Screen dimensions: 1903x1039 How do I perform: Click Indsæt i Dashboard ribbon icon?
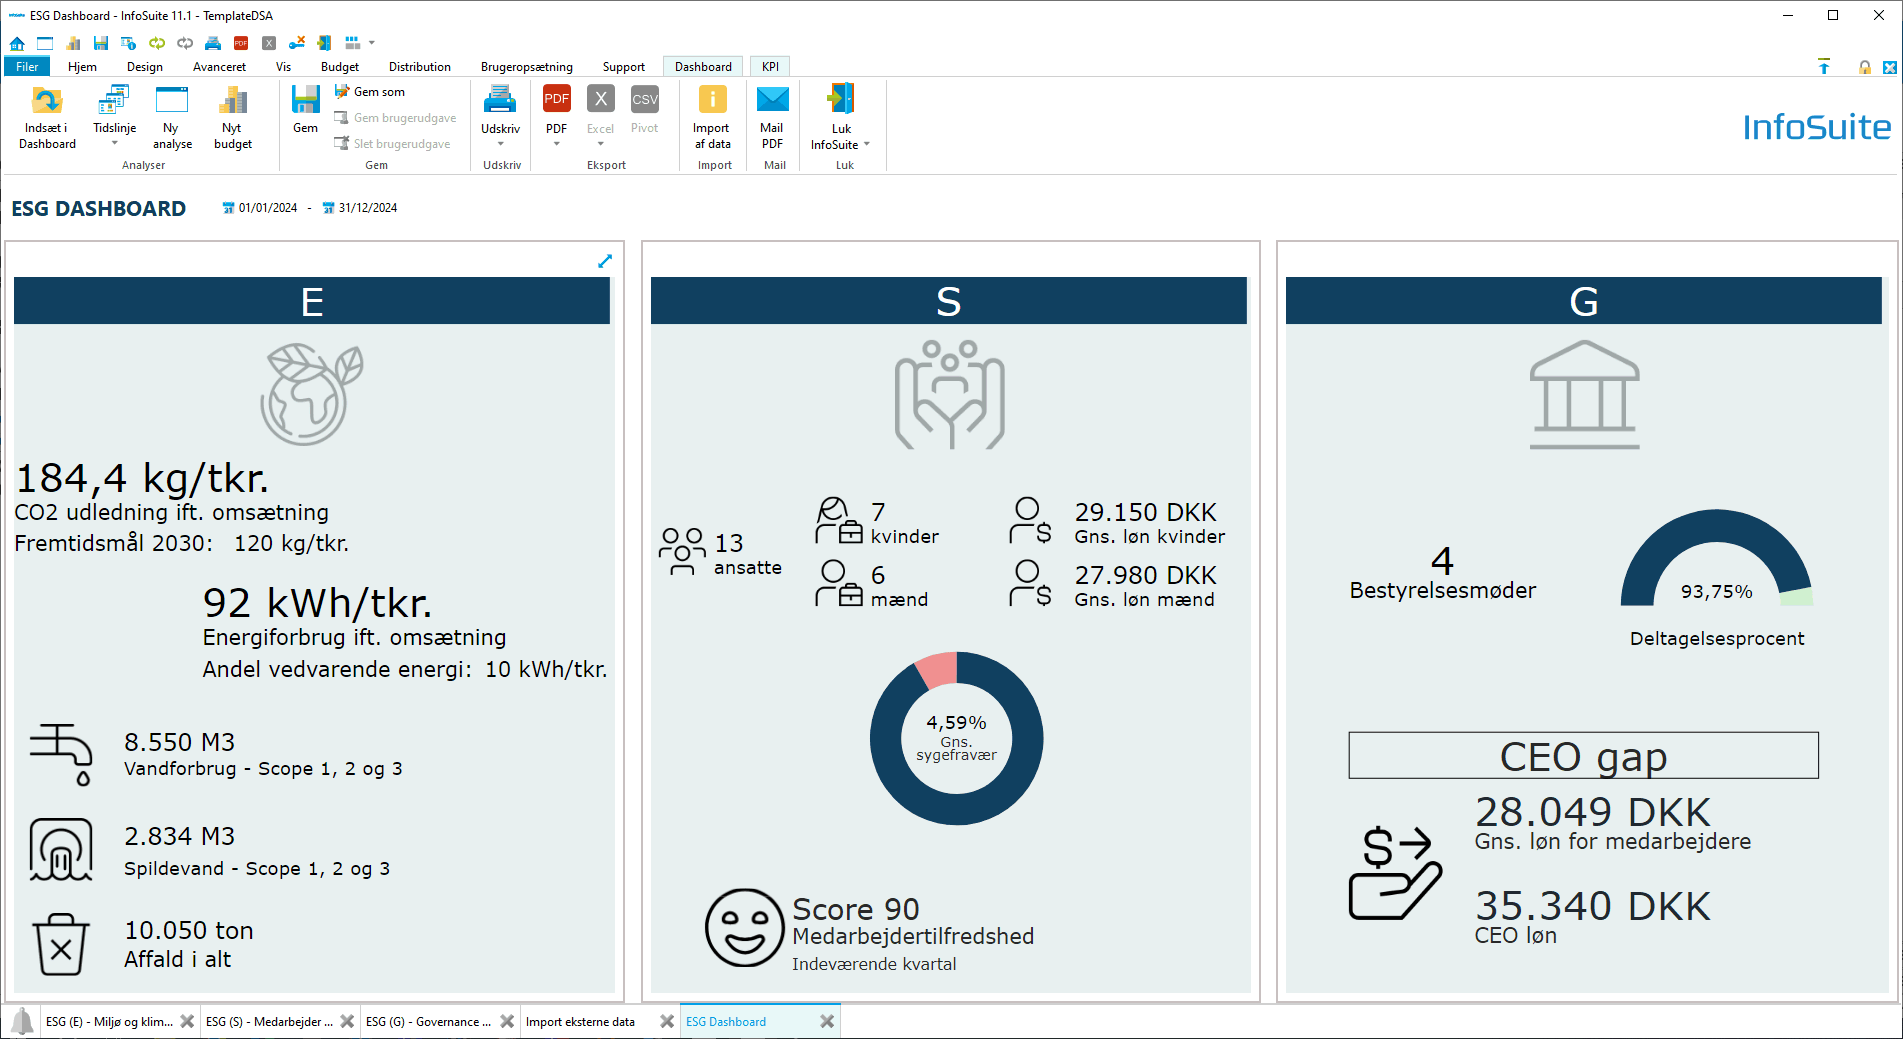47,118
